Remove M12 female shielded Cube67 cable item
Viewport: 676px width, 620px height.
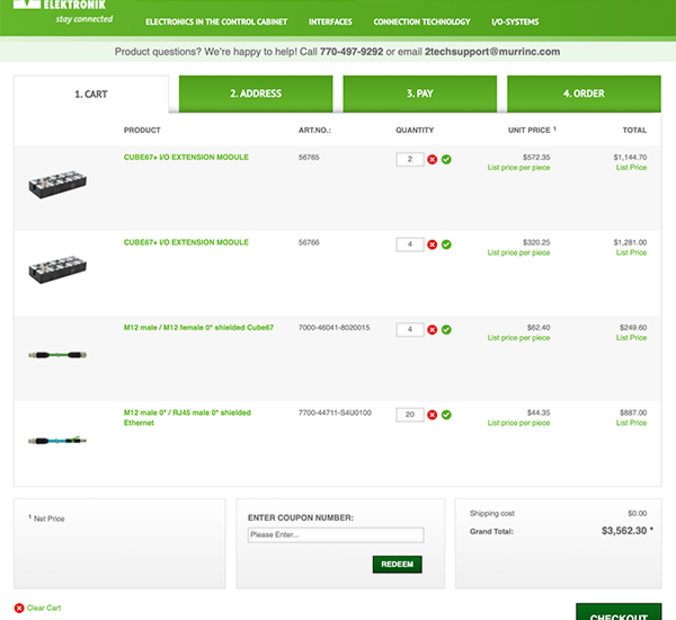click(432, 330)
